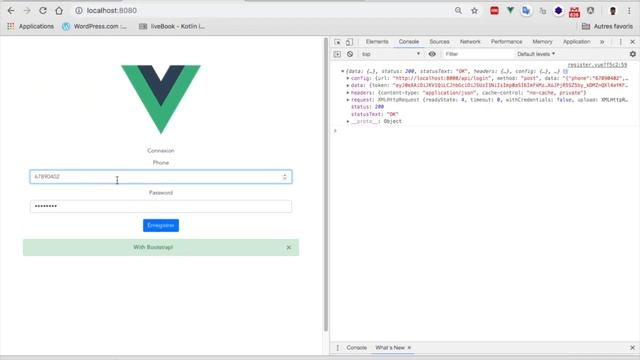Viewport: 640px width, 360px height.
Task: Open the liveBook Kotlin bookmark
Action: [172, 26]
